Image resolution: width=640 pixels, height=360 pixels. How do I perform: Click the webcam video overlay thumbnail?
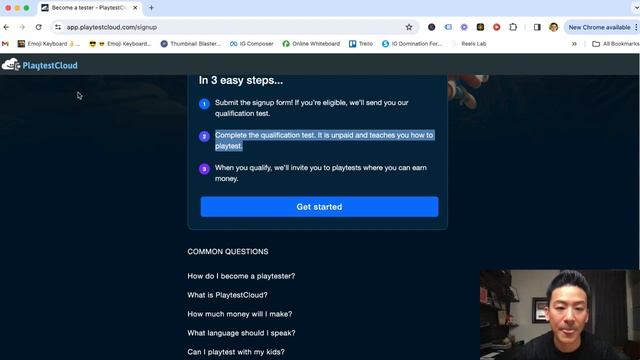[x=560, y=315]
